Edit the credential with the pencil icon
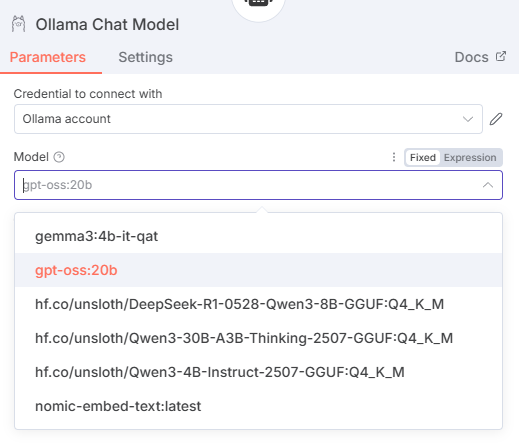The width and height of the screenshot is (519, 445). pyautogui.click(x=496, y=119)
